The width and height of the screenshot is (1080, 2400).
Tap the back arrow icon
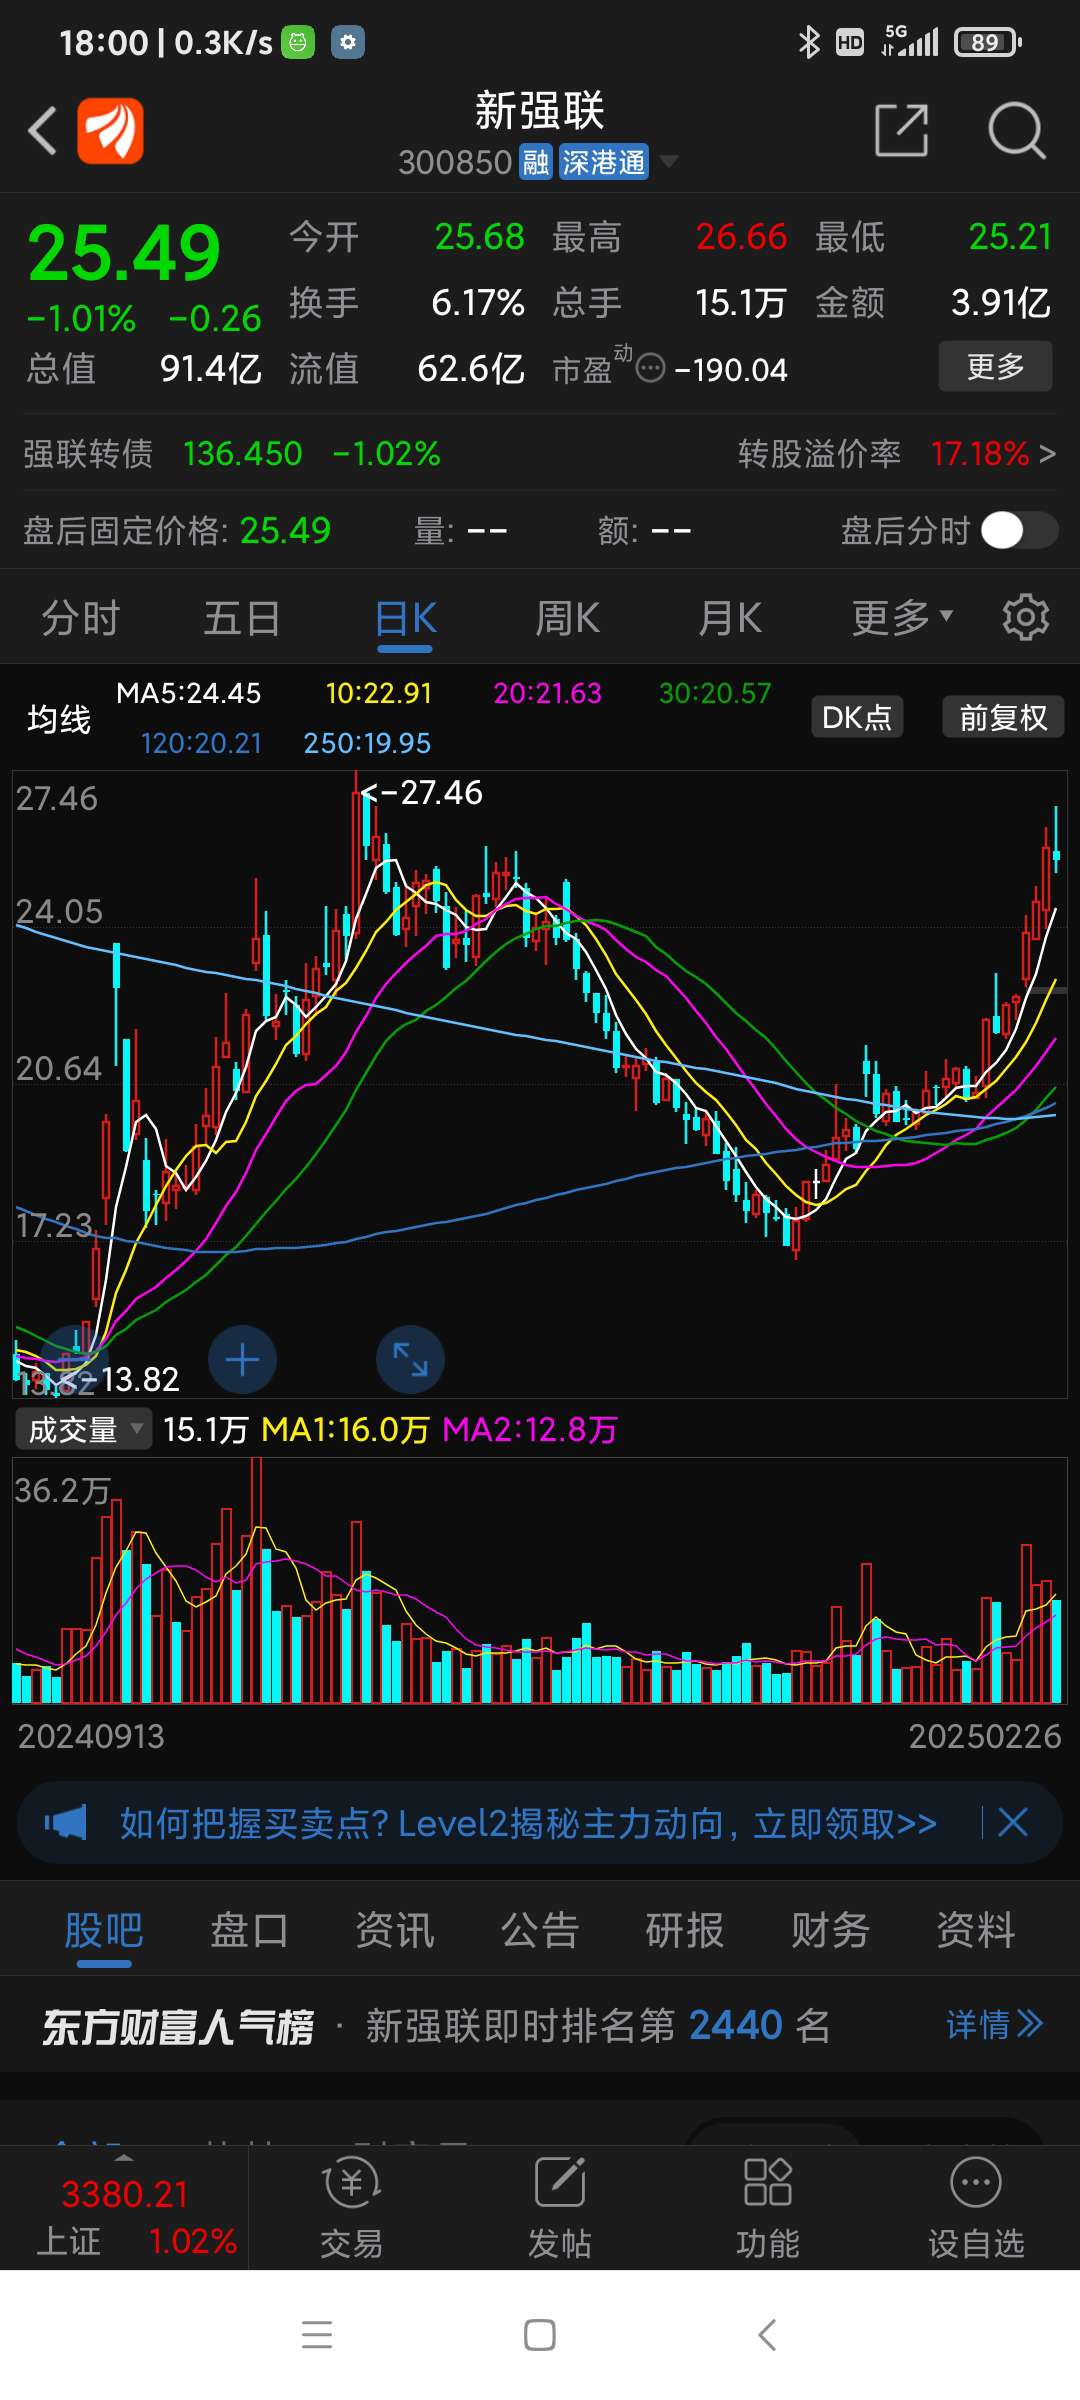[42, 130]
